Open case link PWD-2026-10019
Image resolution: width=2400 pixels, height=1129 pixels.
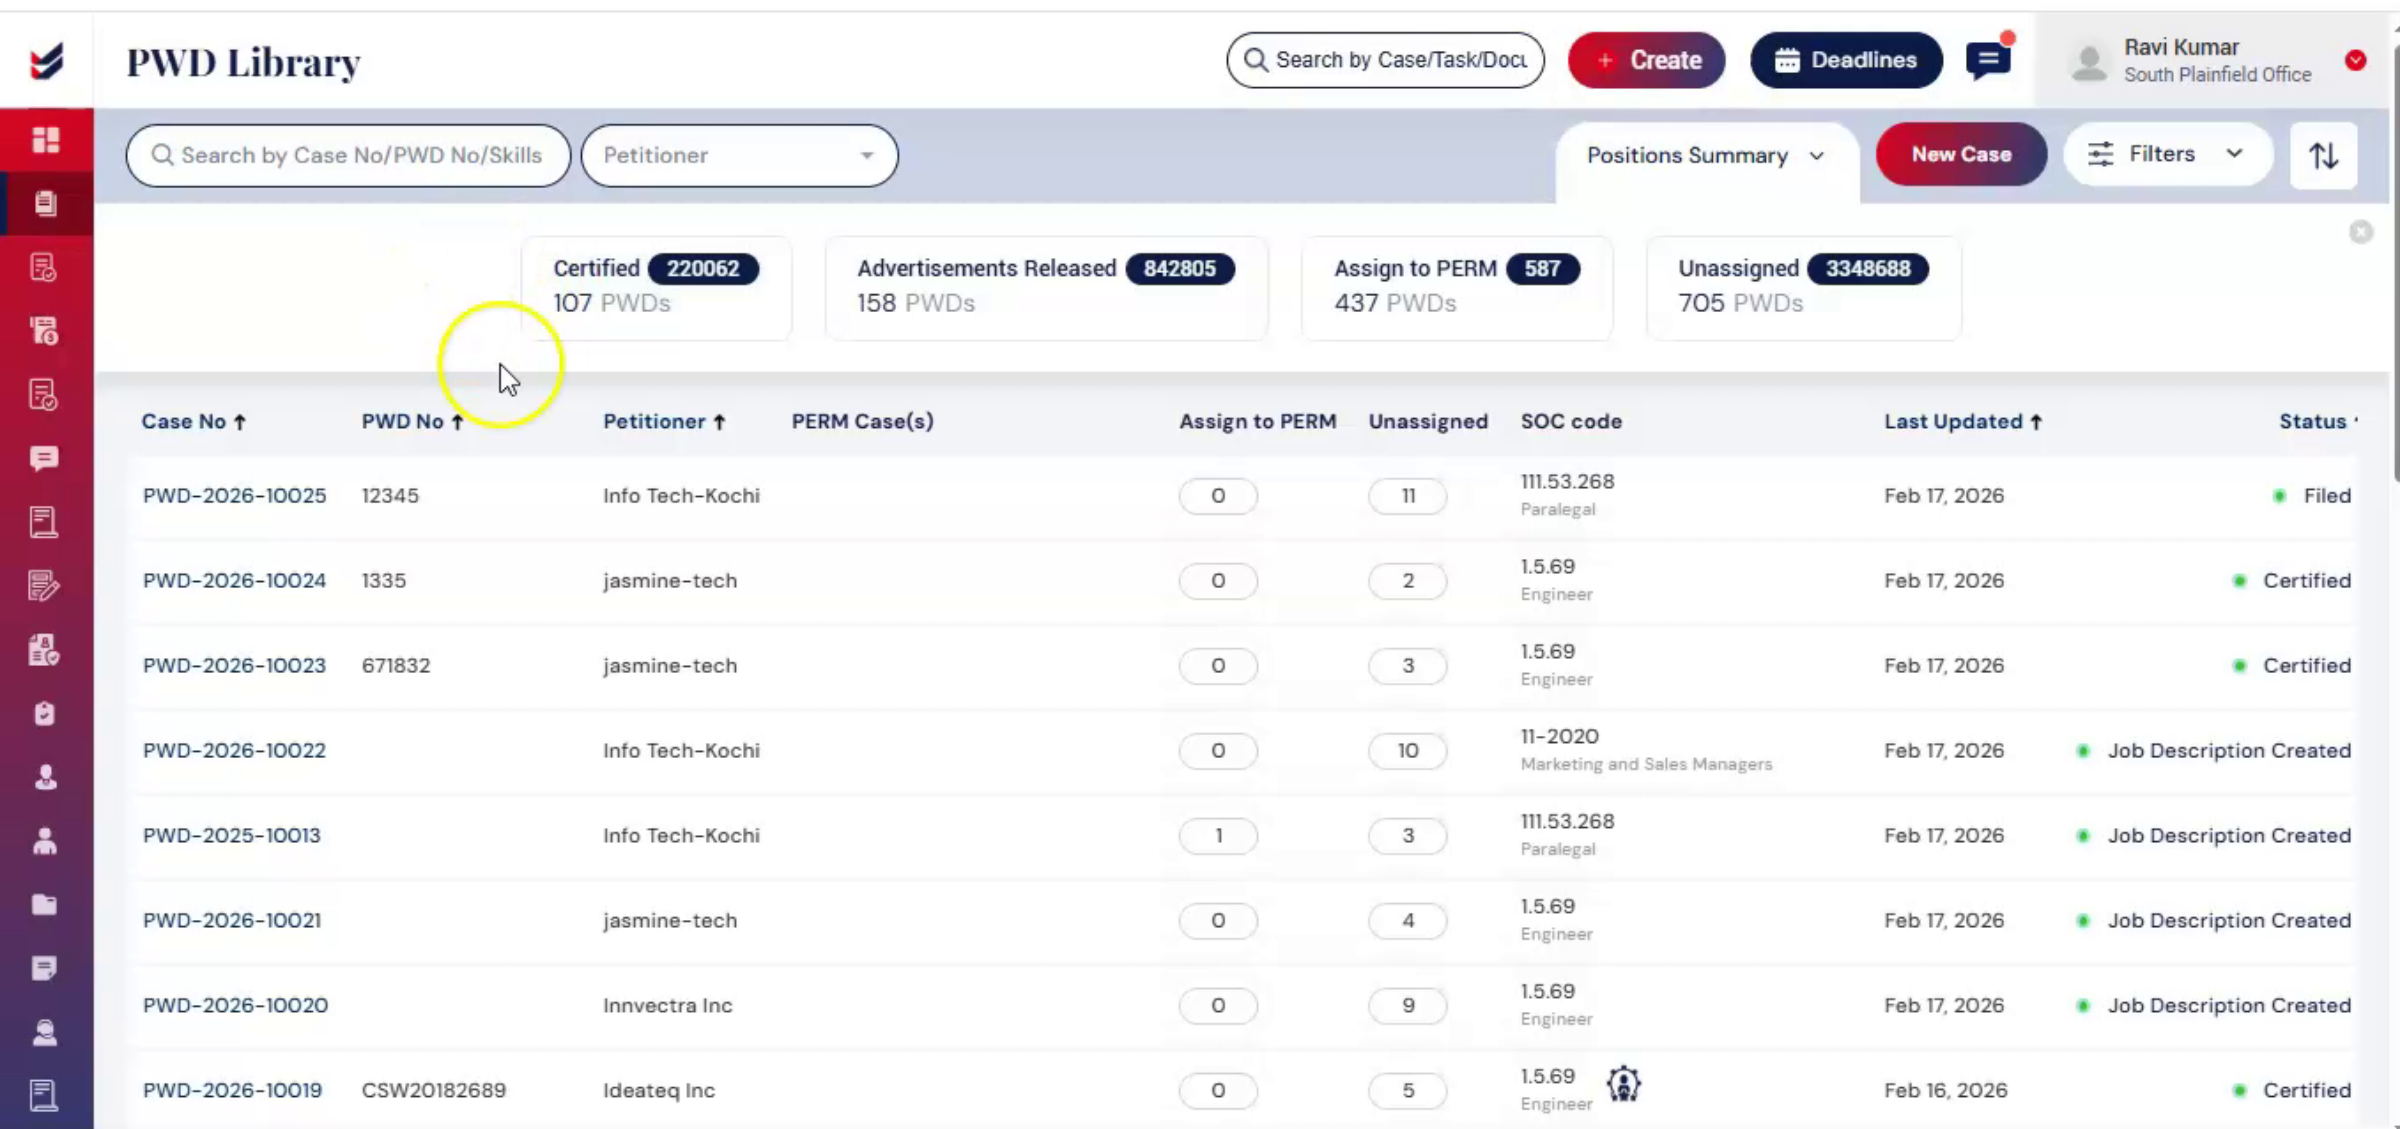point(232,1091)
